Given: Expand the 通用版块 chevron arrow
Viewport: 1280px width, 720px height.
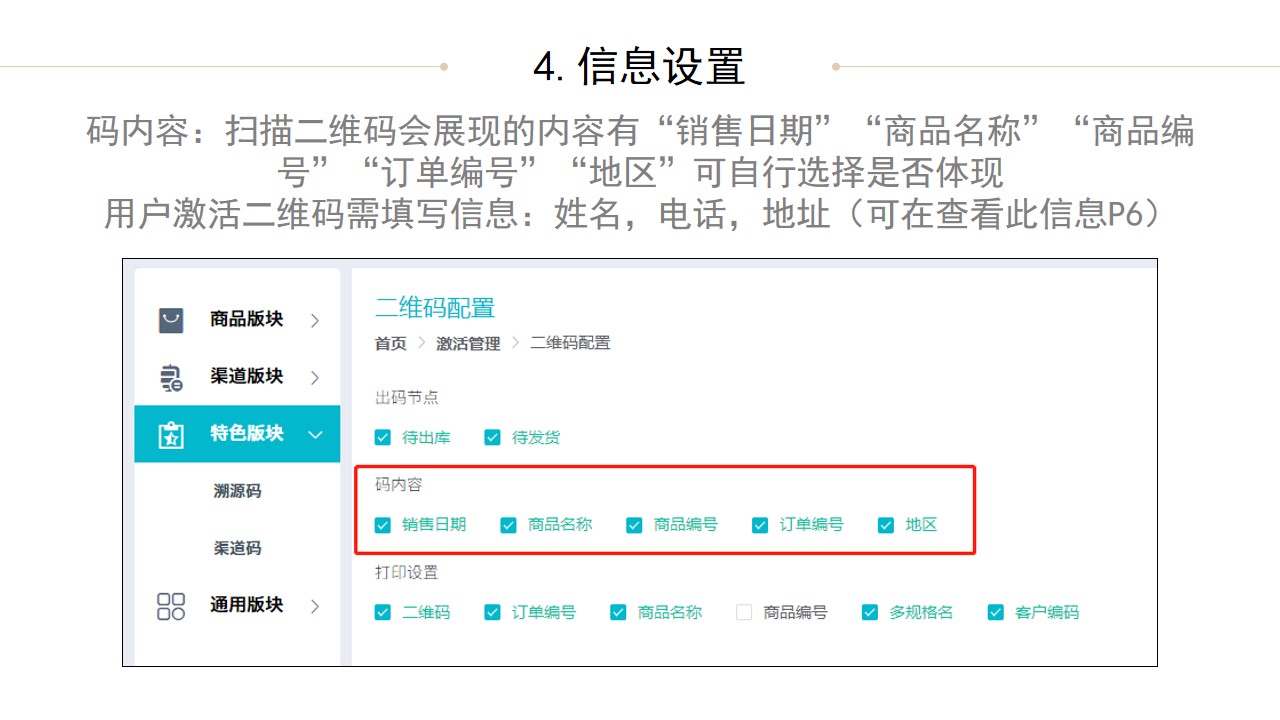Looking at the screenshot, I should 315,606.
